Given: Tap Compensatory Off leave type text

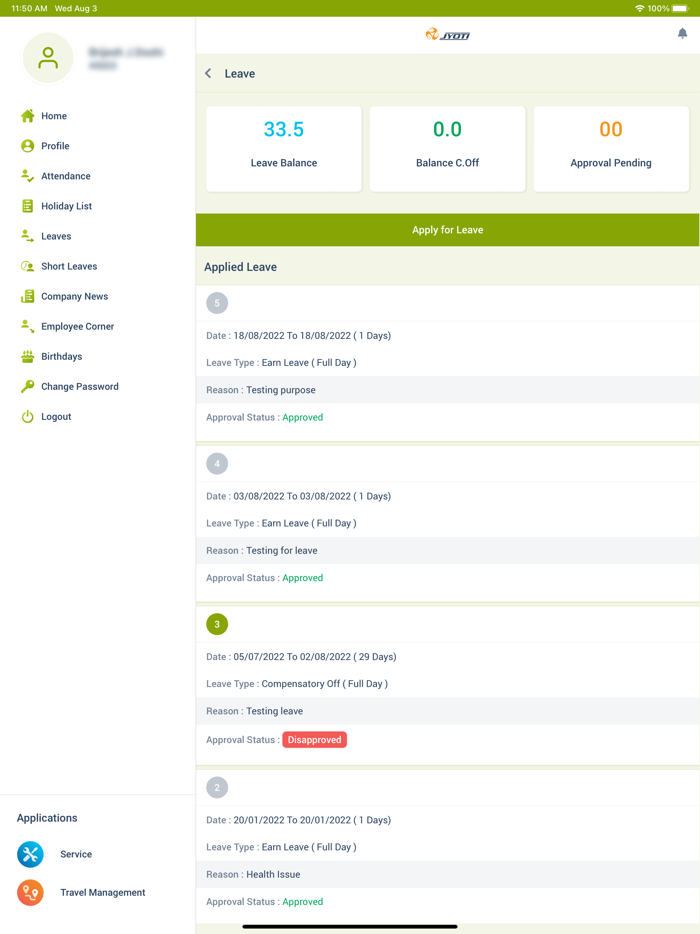Looking at the screenshot, I should (x=325, y=684).
